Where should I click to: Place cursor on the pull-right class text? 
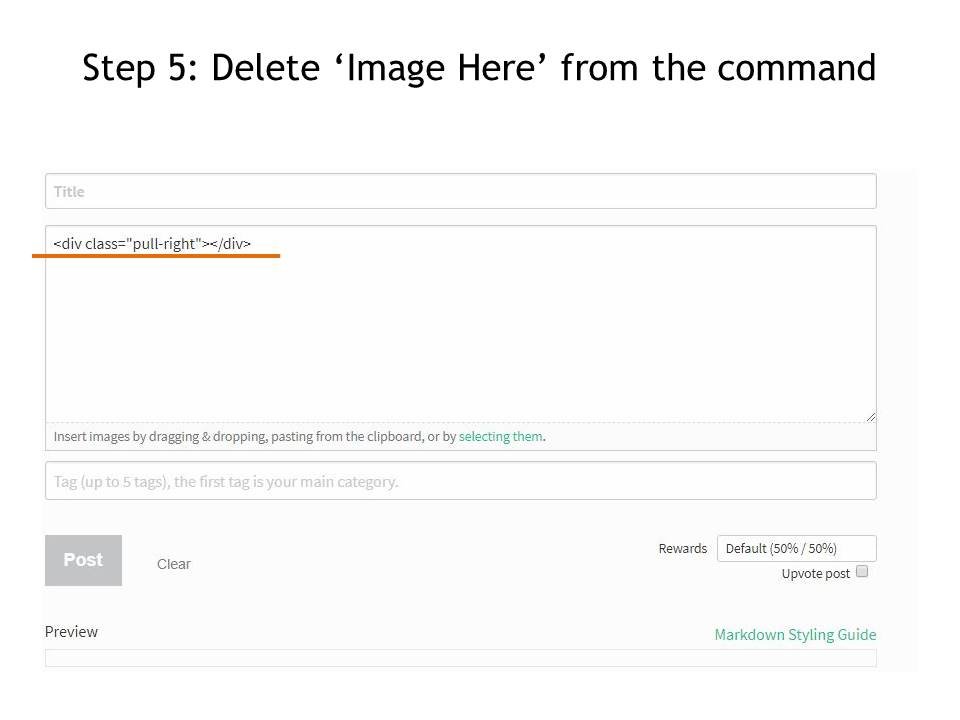pyautogui.click(x=163, y=244)
